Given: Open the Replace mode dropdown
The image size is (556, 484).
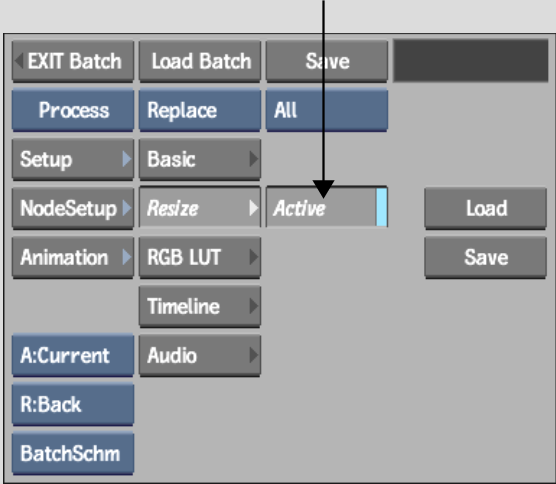Looking at the screenshot, I should (x=200, y=110).
